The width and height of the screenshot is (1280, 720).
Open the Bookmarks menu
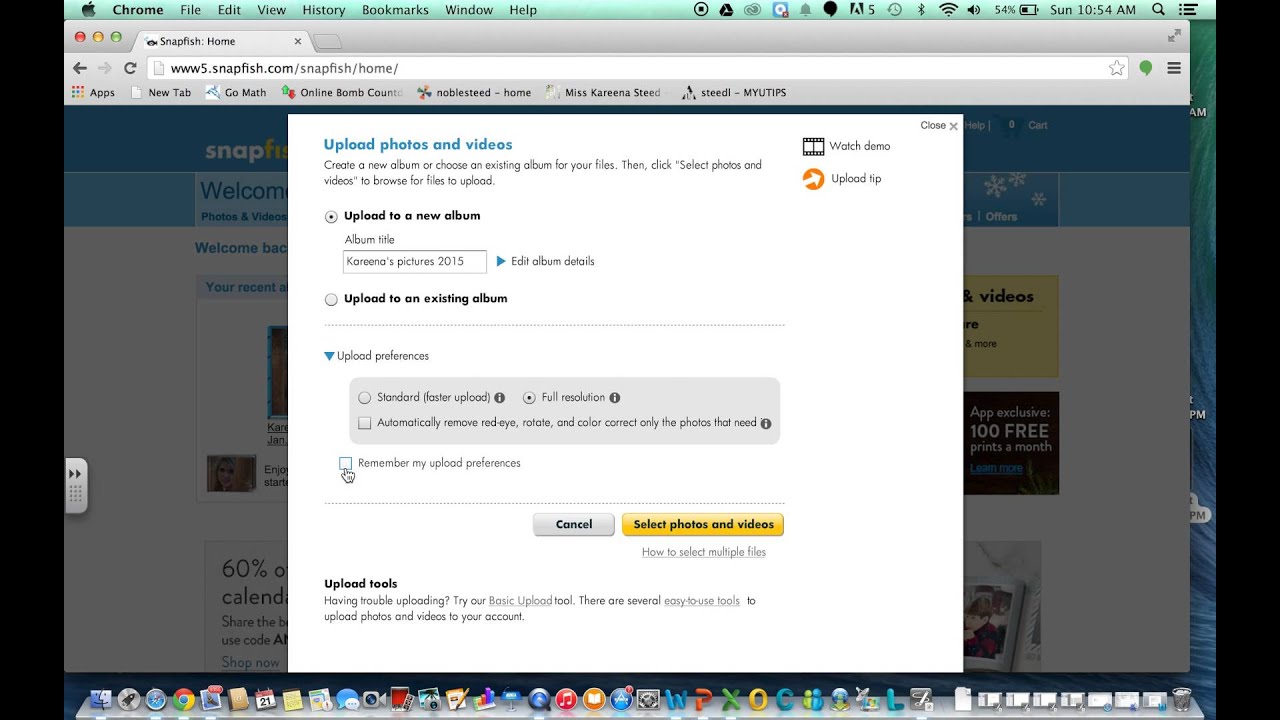pyautogui.click(x=394, y=10)
